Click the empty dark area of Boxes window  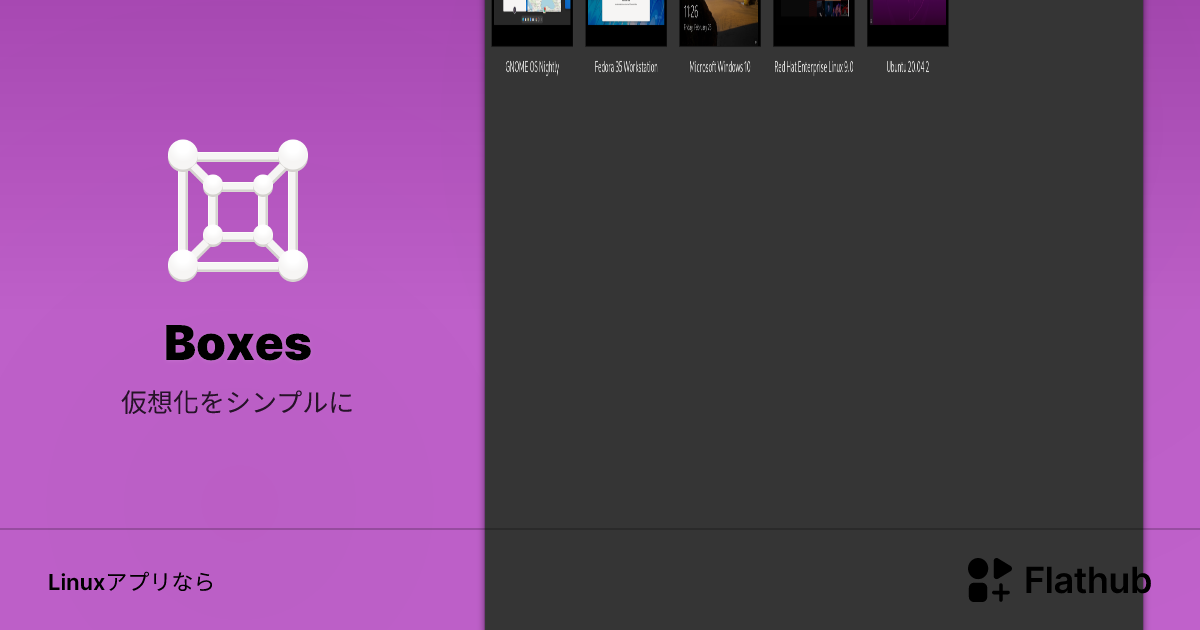tap(812, 300)
